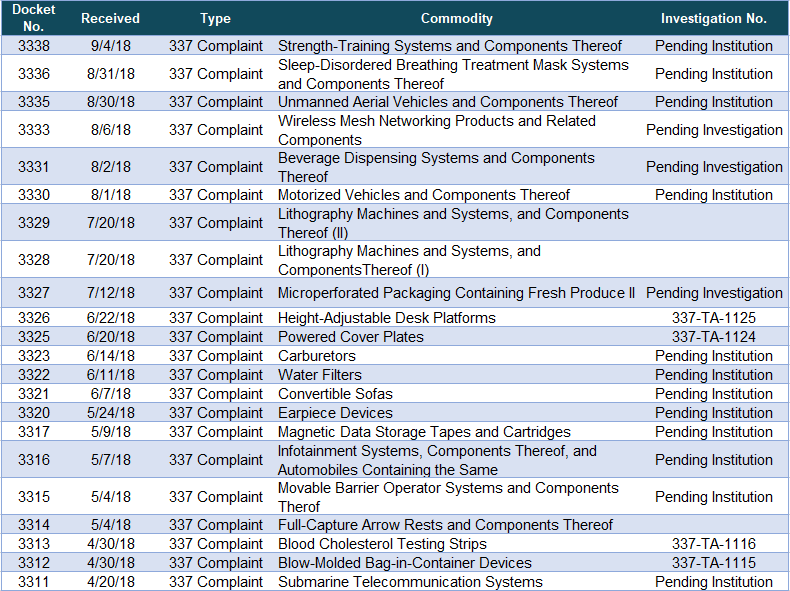Click Unmanned Aerial Vehicles commodity cell
This screenshot has height=591, width=790.
coord(447,102)
